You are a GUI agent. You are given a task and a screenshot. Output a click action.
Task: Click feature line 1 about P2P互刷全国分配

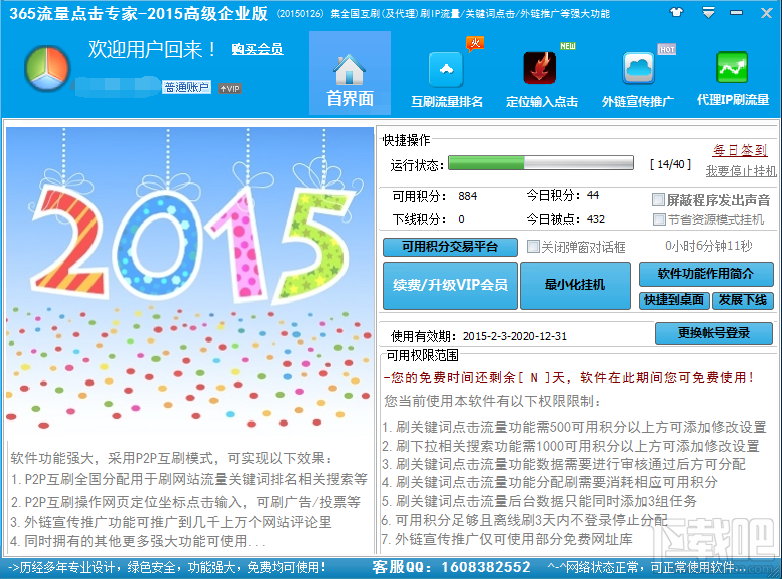(190, 479)
